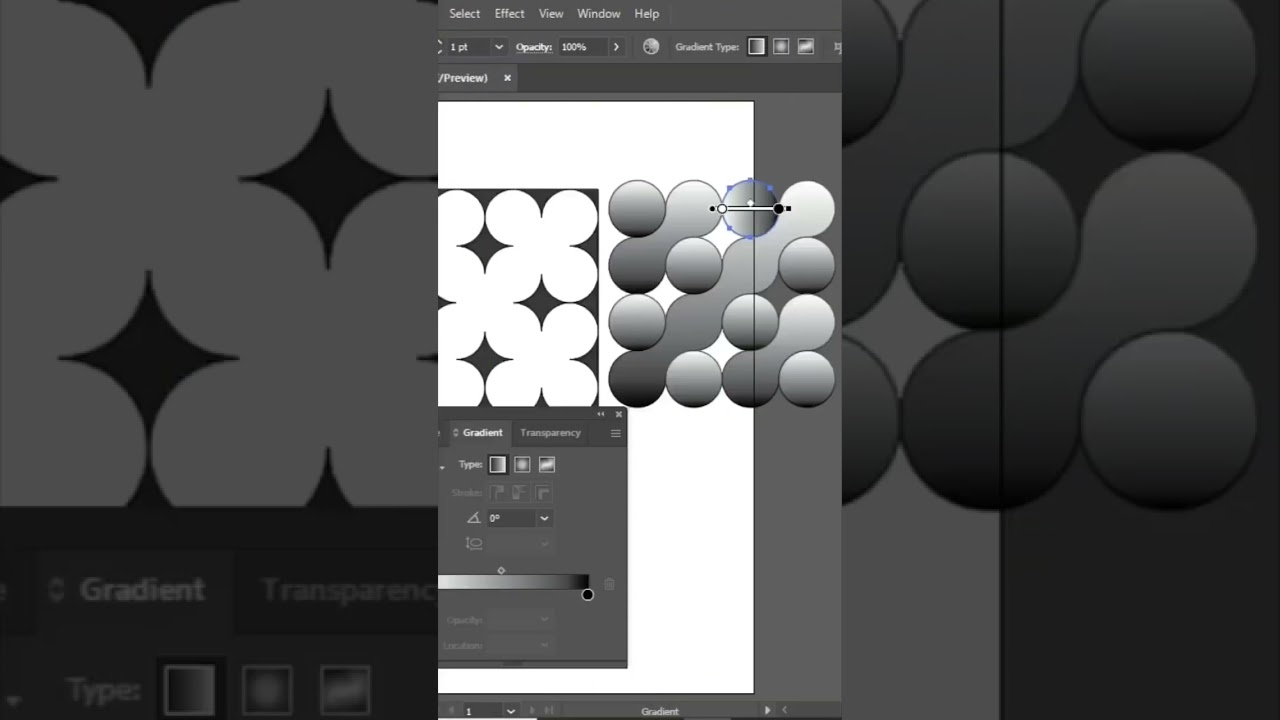This screenshot has height=720, width=1280.
Task: Click the 0° angle input field
Action: point(512,518)
